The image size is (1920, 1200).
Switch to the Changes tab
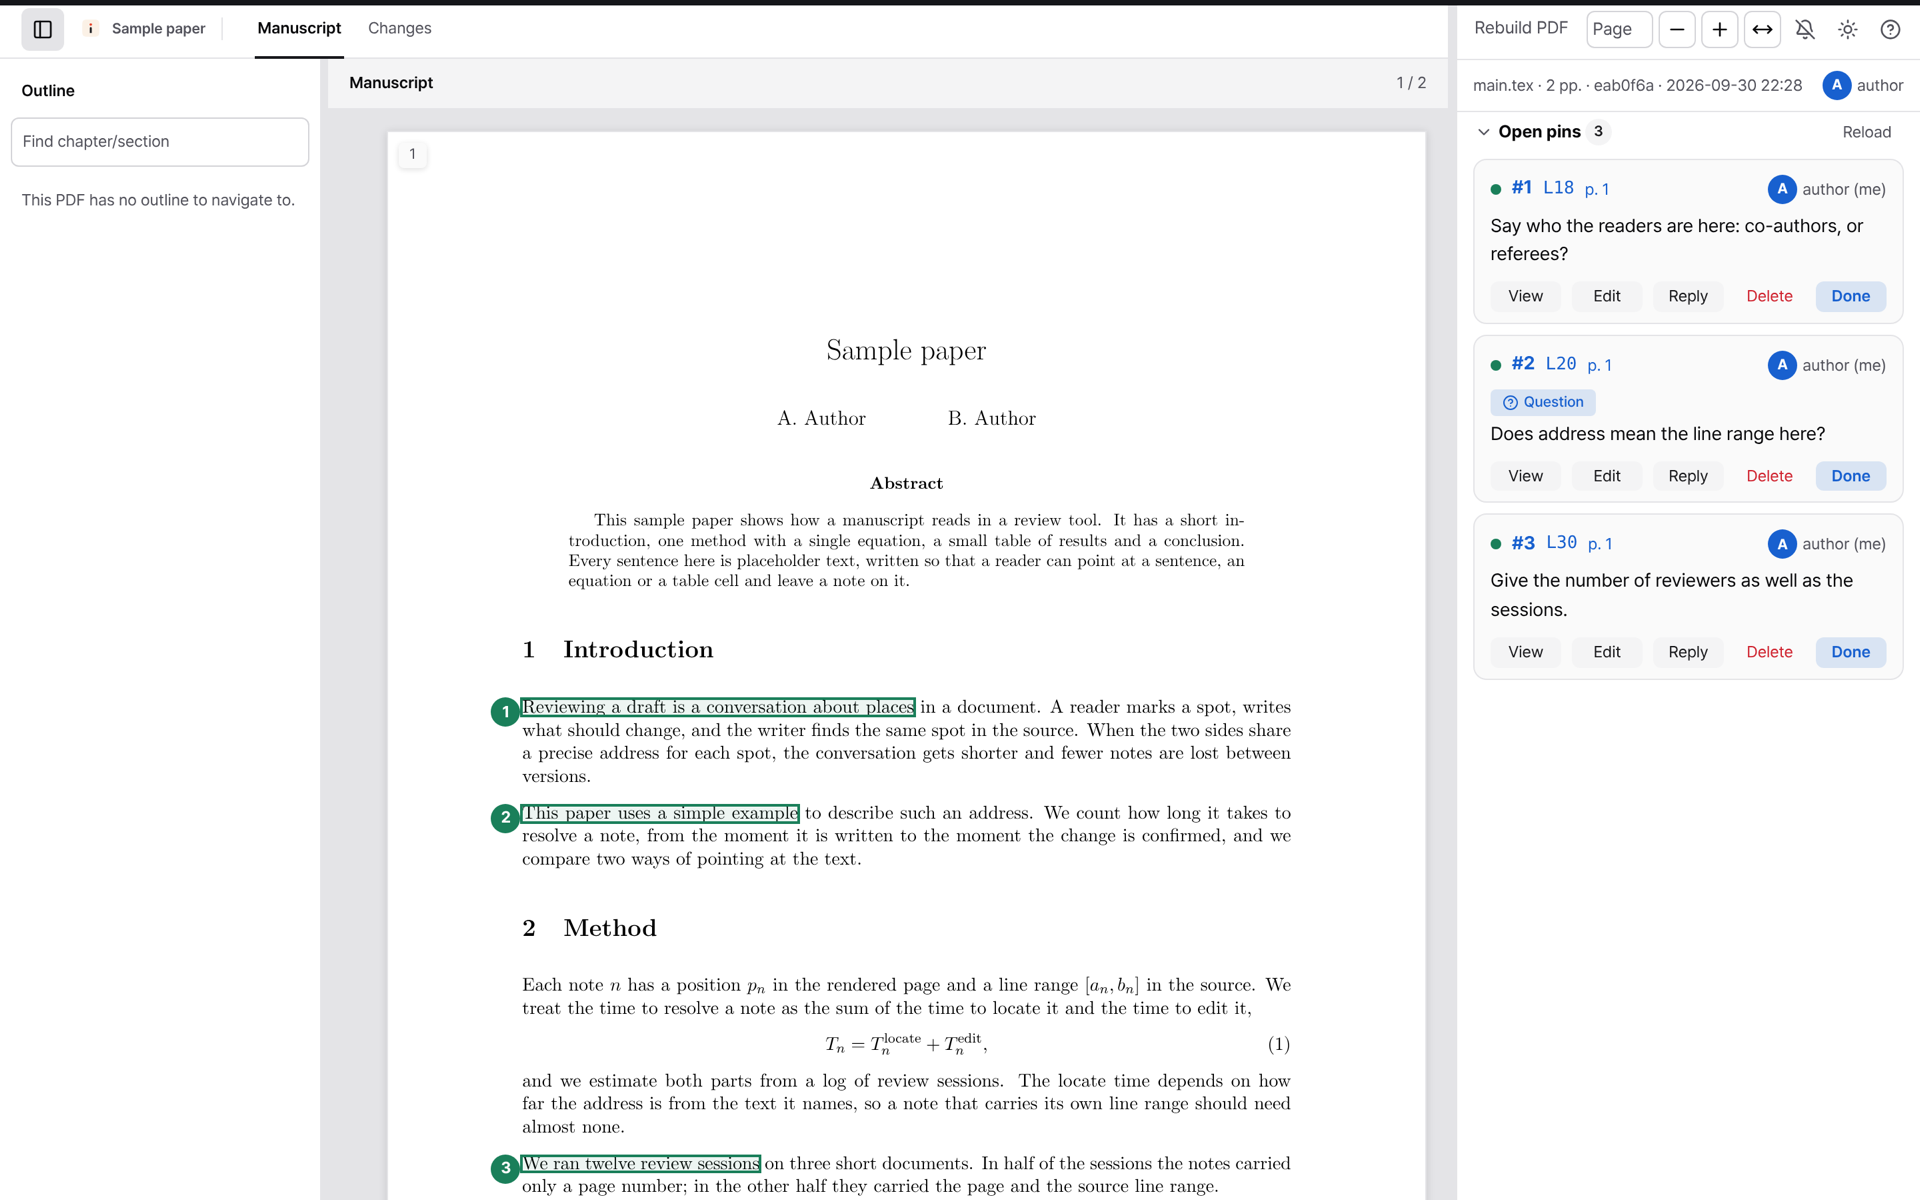(400, 29)
